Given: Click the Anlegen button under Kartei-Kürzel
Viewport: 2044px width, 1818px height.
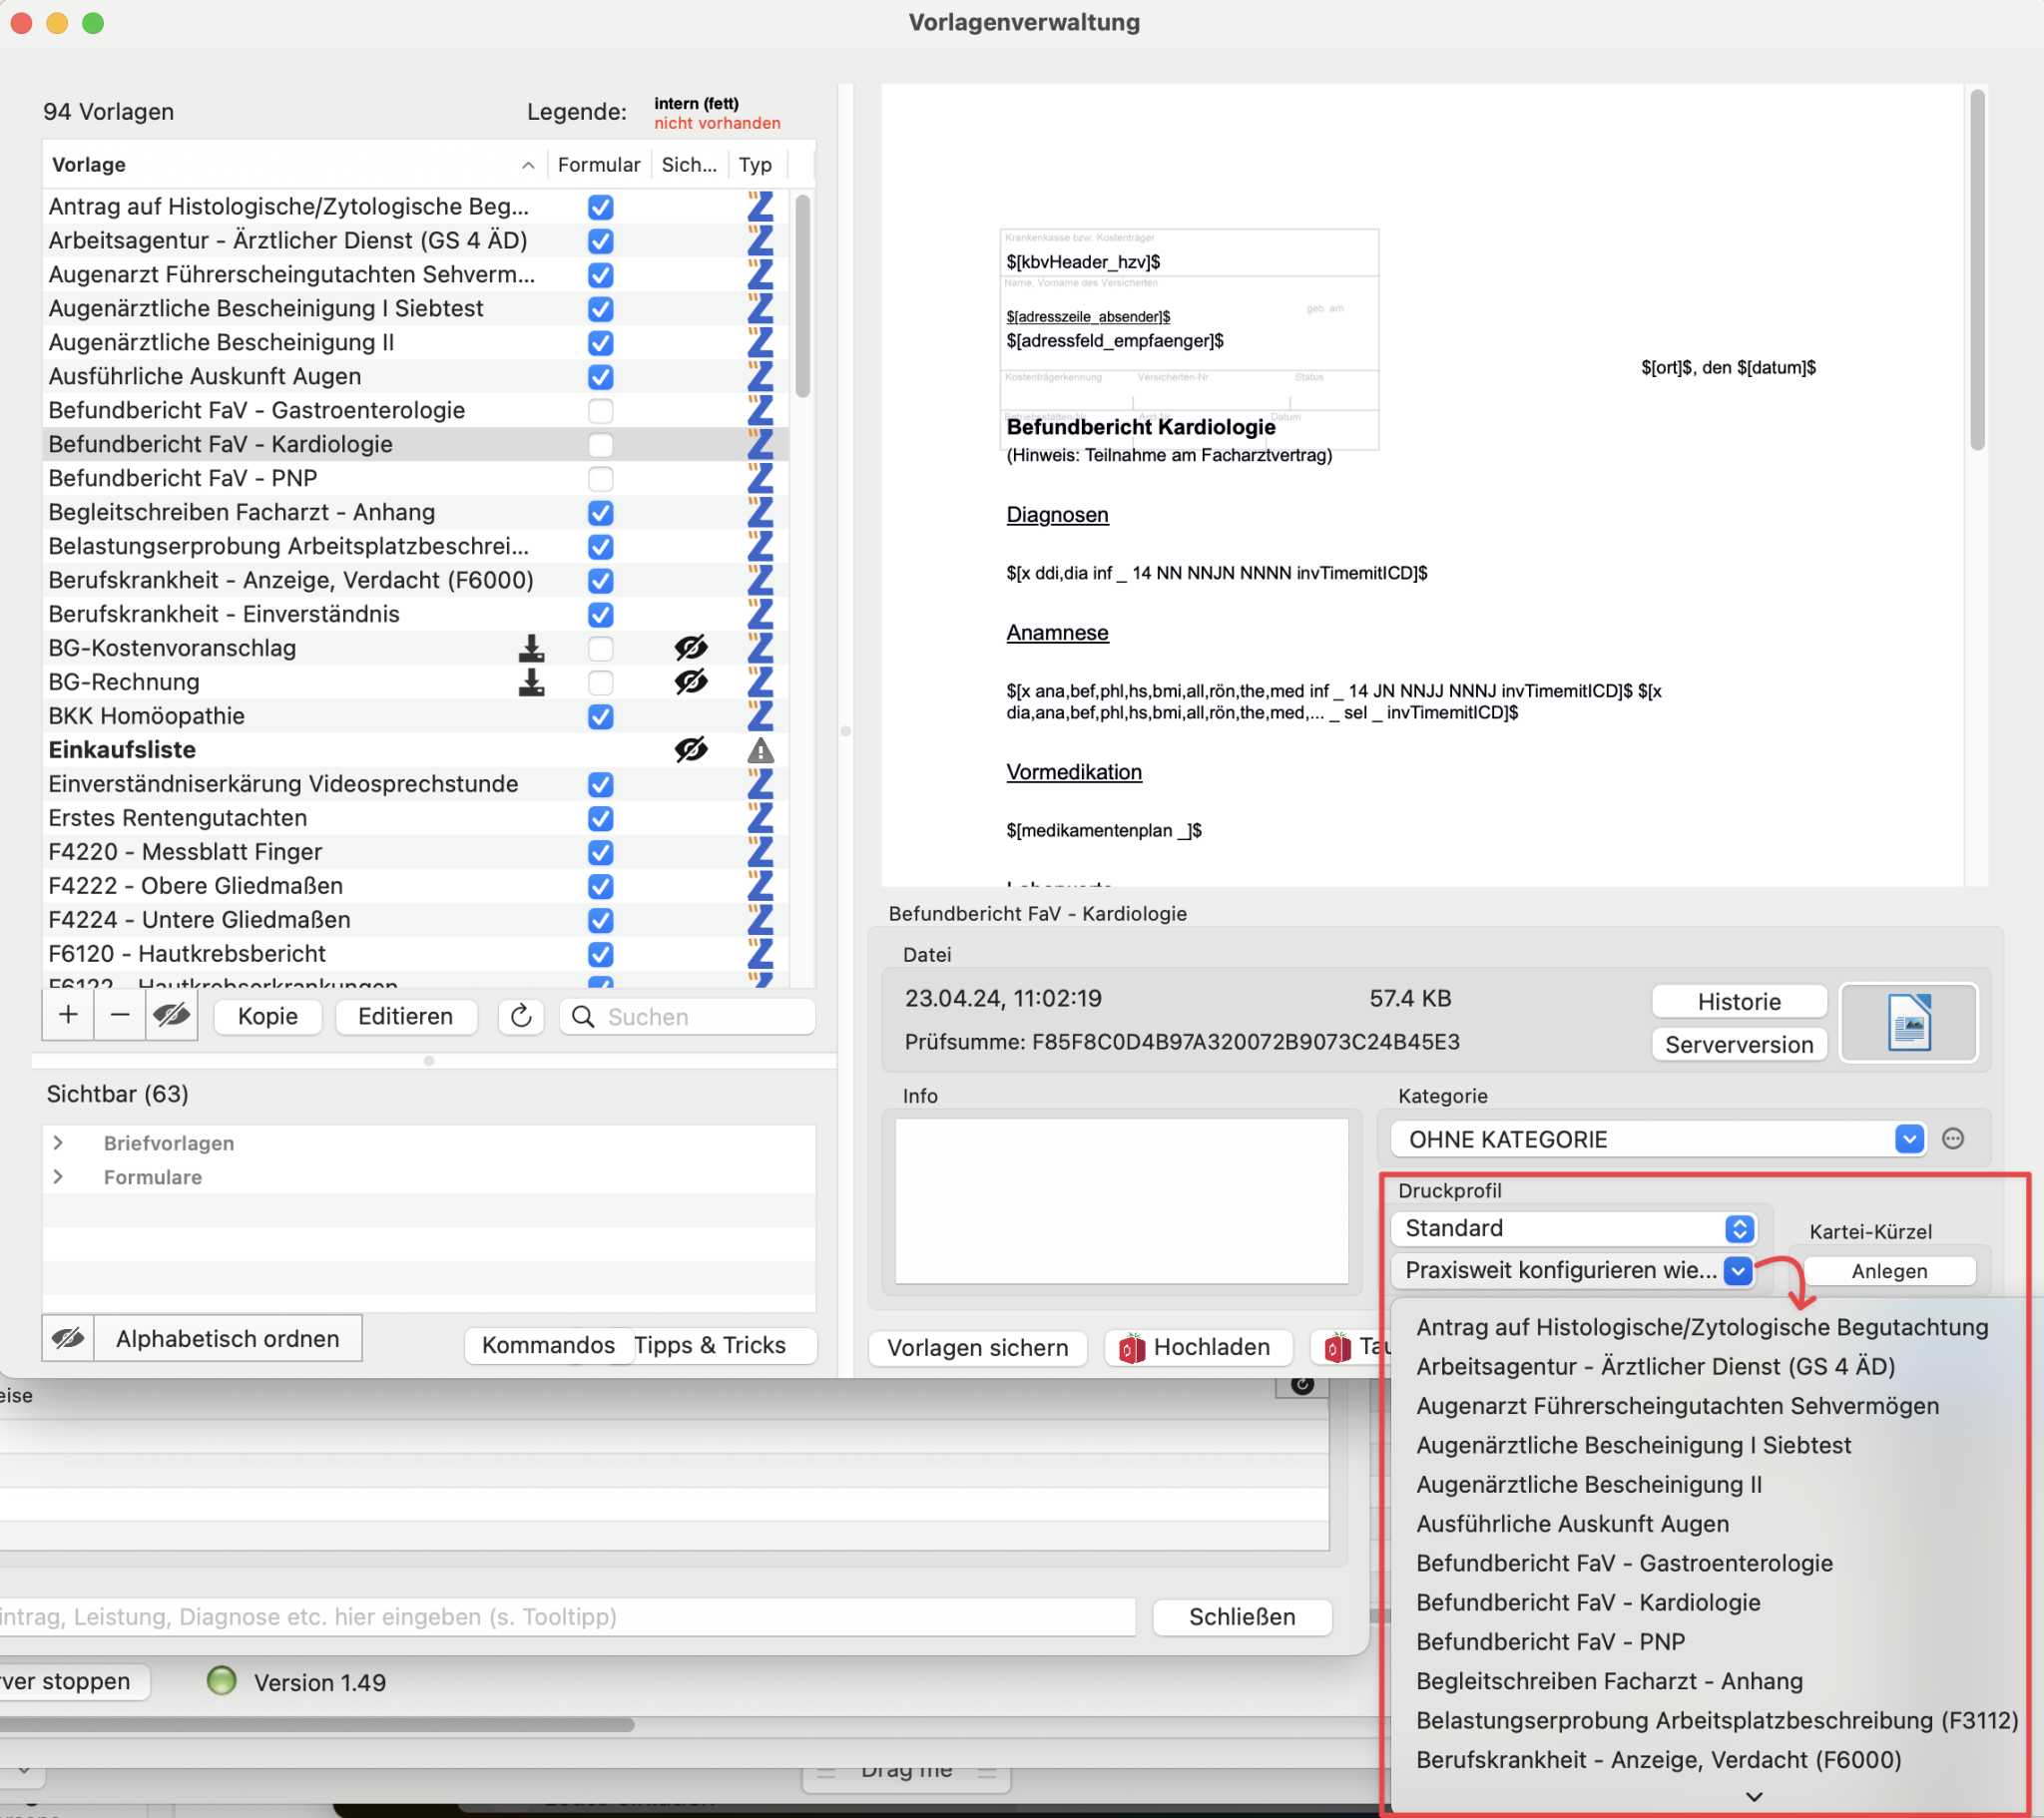Looking at the screenshot, I should coord(1889,1271).
